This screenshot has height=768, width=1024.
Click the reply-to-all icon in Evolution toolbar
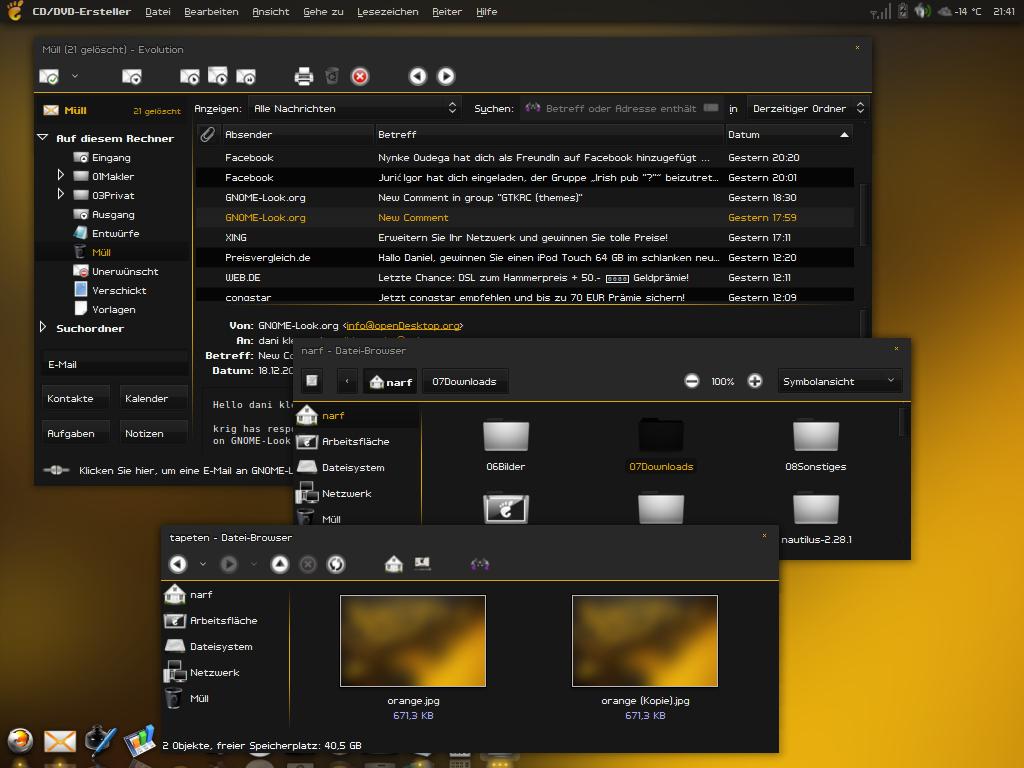coord(217,76)
